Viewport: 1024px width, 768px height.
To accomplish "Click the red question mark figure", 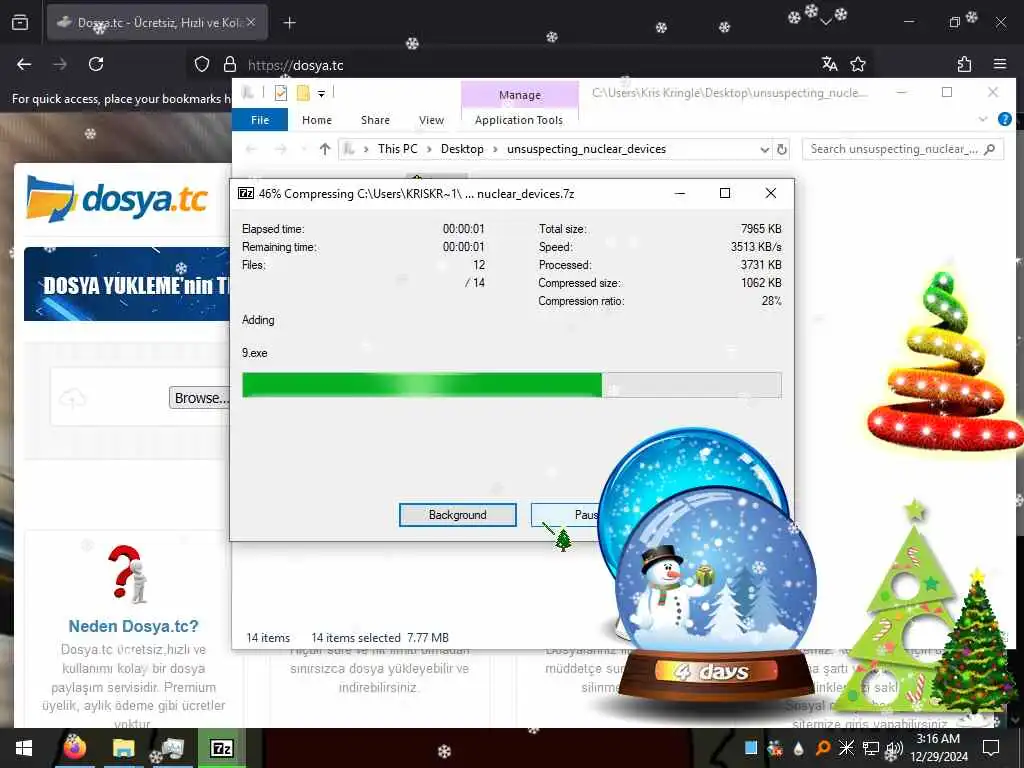I will [x=129, y=574].
